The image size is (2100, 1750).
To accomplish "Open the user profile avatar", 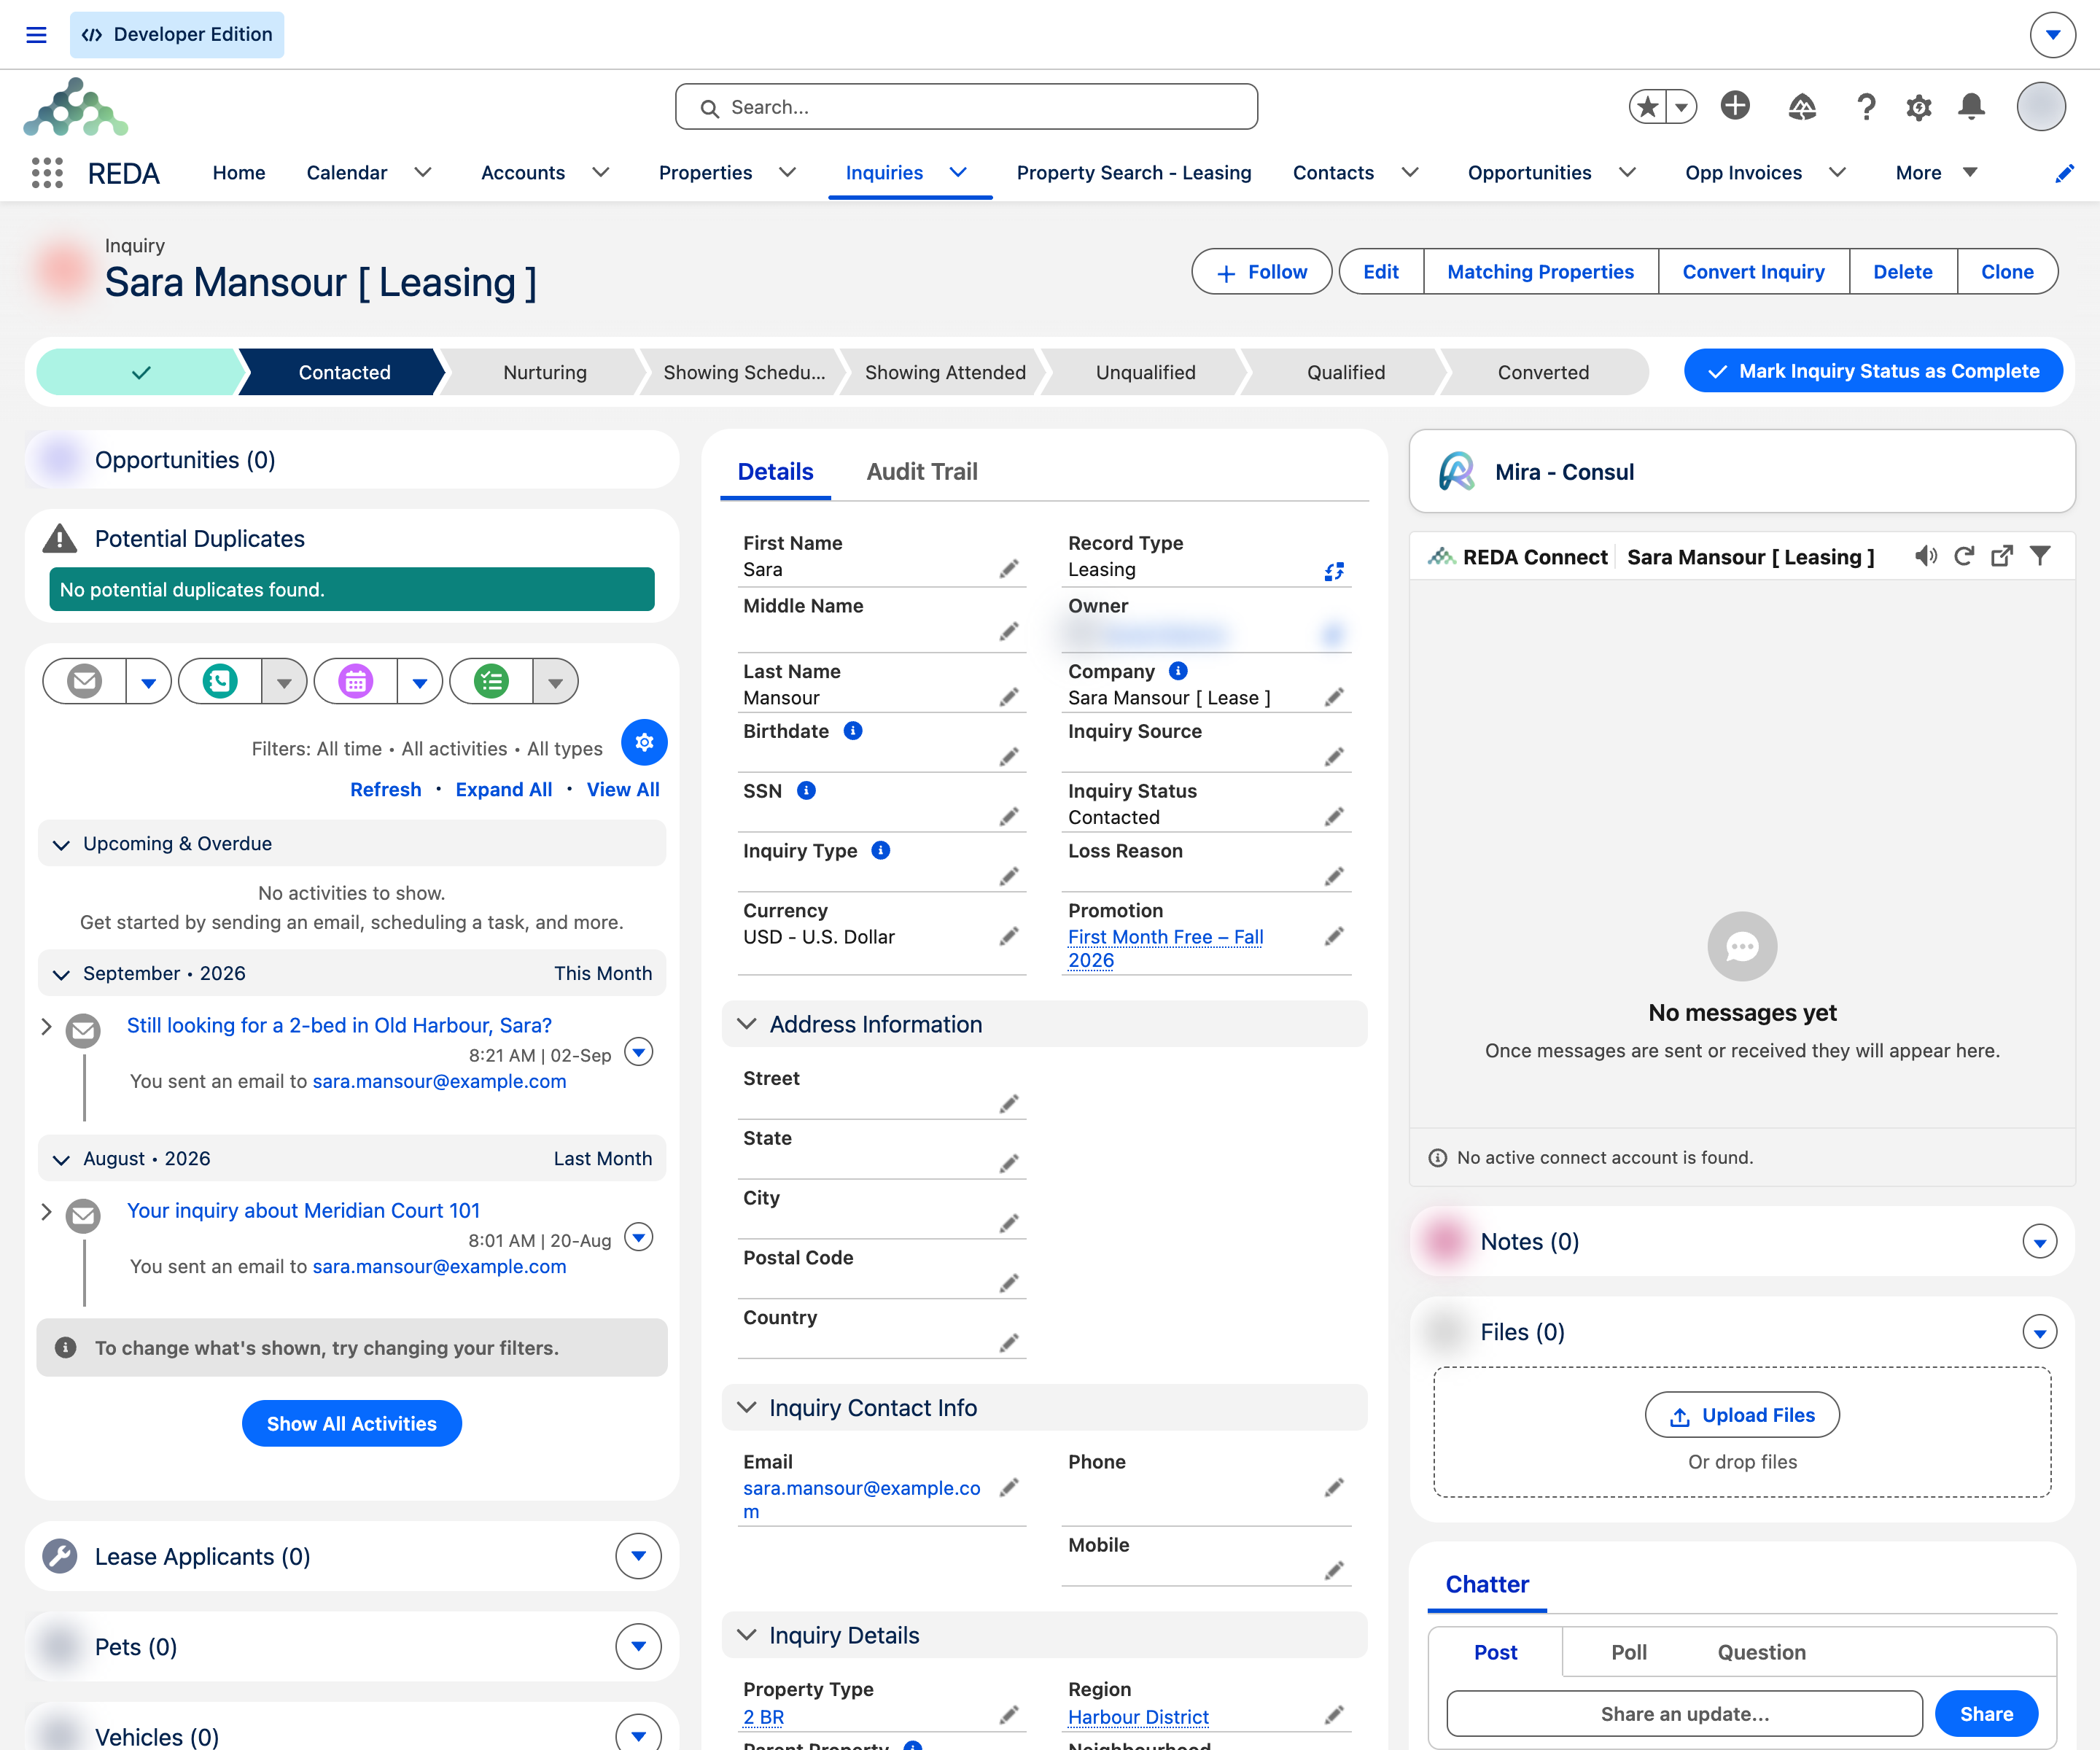I will click(2041, 106).
